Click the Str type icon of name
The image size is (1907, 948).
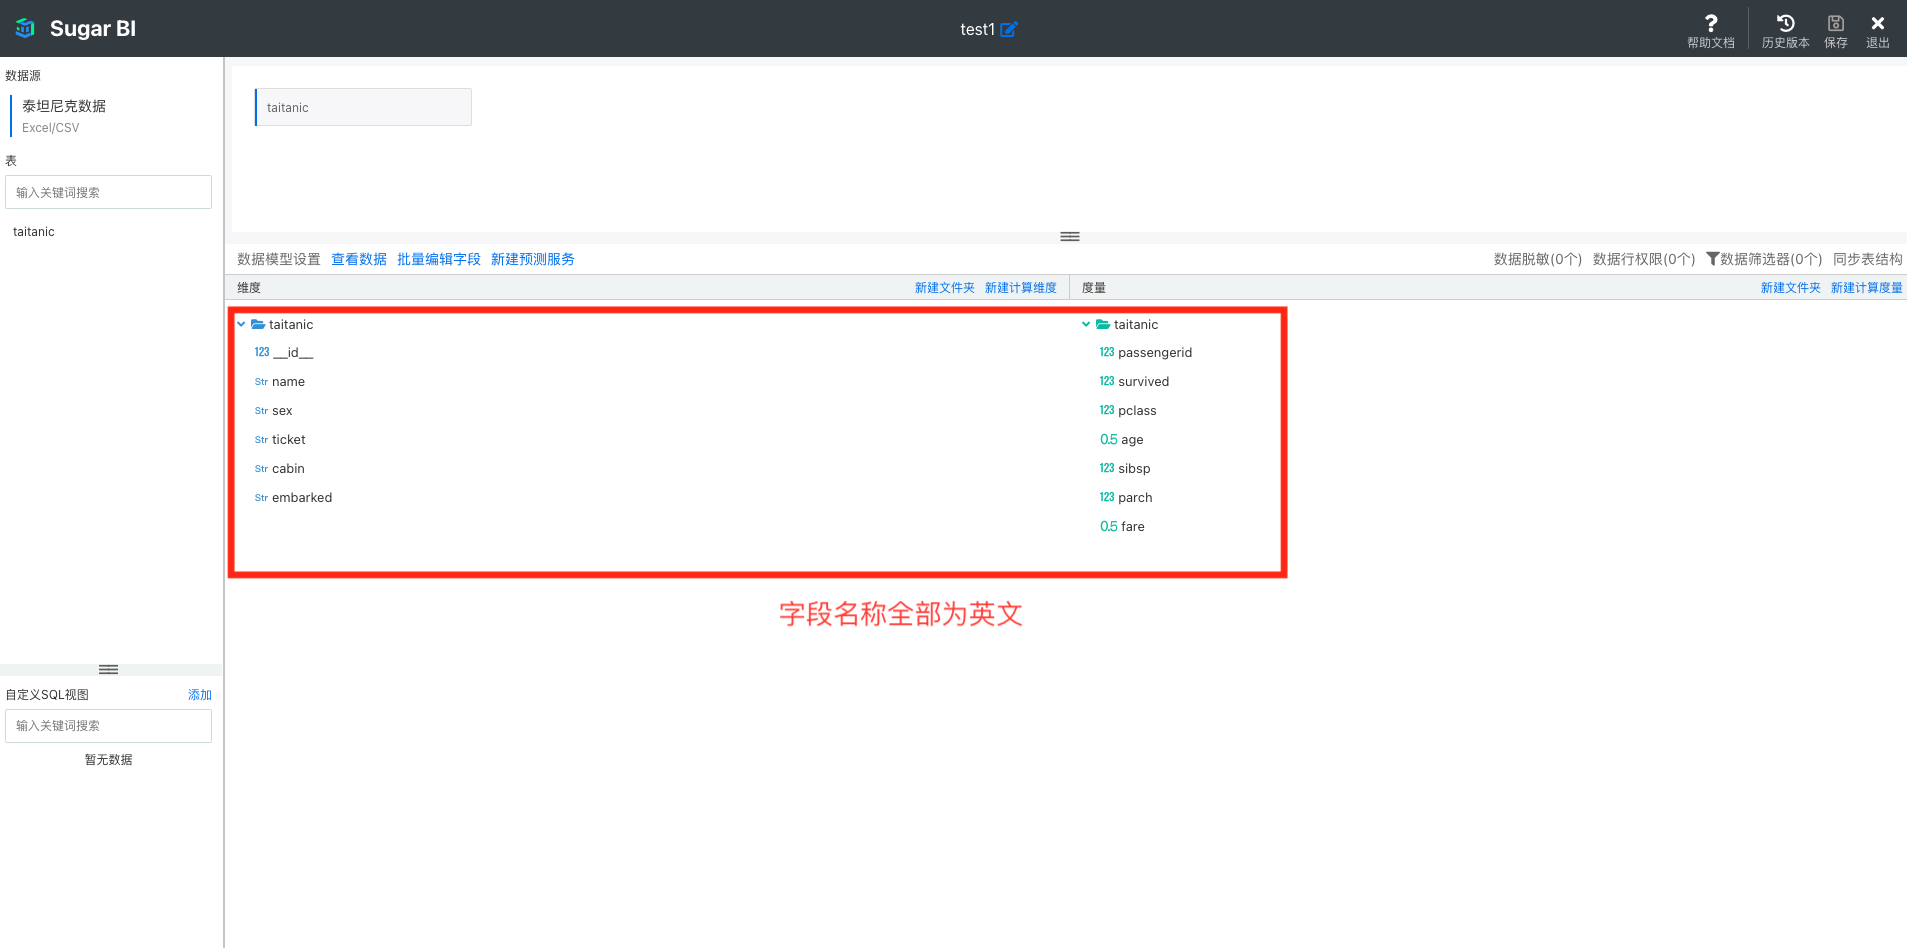pyautogui.click(x=261, y=382)
